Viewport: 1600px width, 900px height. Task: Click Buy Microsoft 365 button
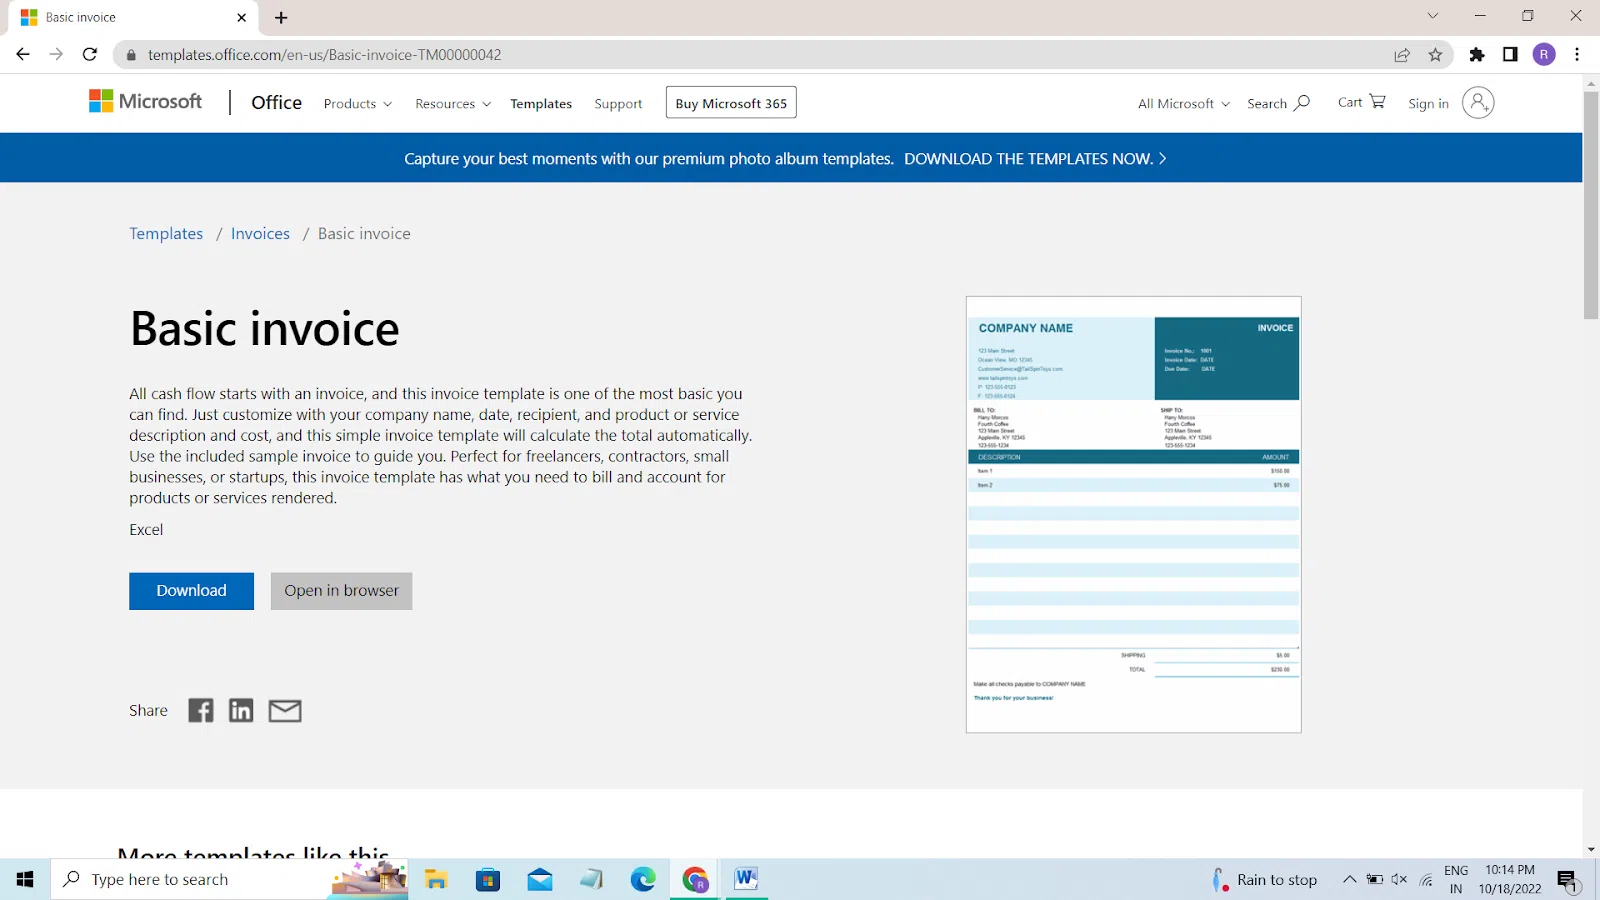pyautogui.click(x=731, y=103)
